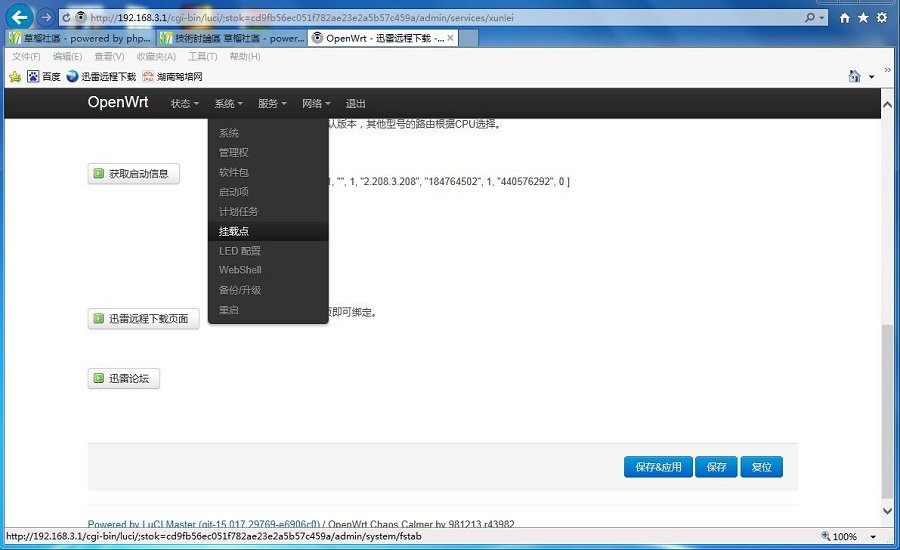Click the browser back arrow button
The height and width of the screenshot is (550, 900).
(19, 18)
